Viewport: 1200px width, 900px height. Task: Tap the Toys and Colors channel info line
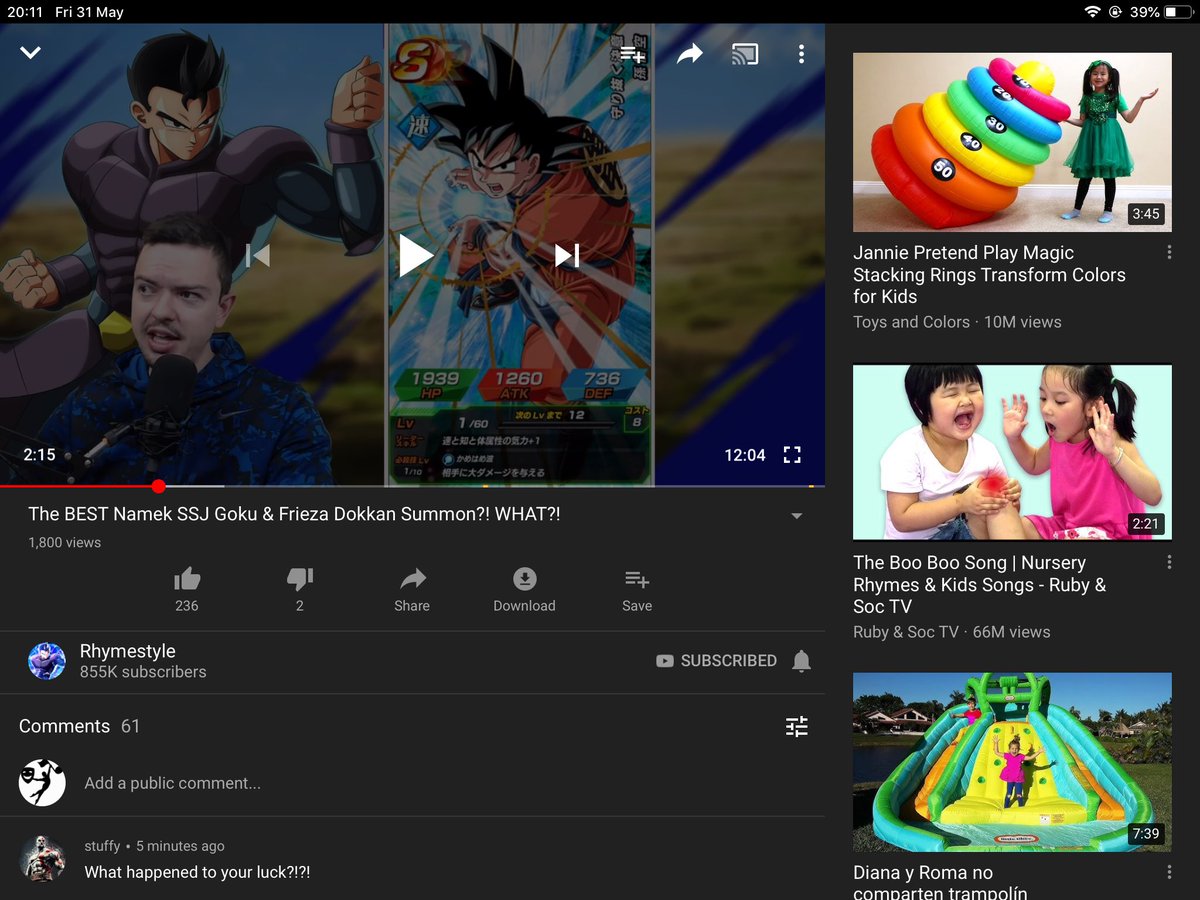957,322
